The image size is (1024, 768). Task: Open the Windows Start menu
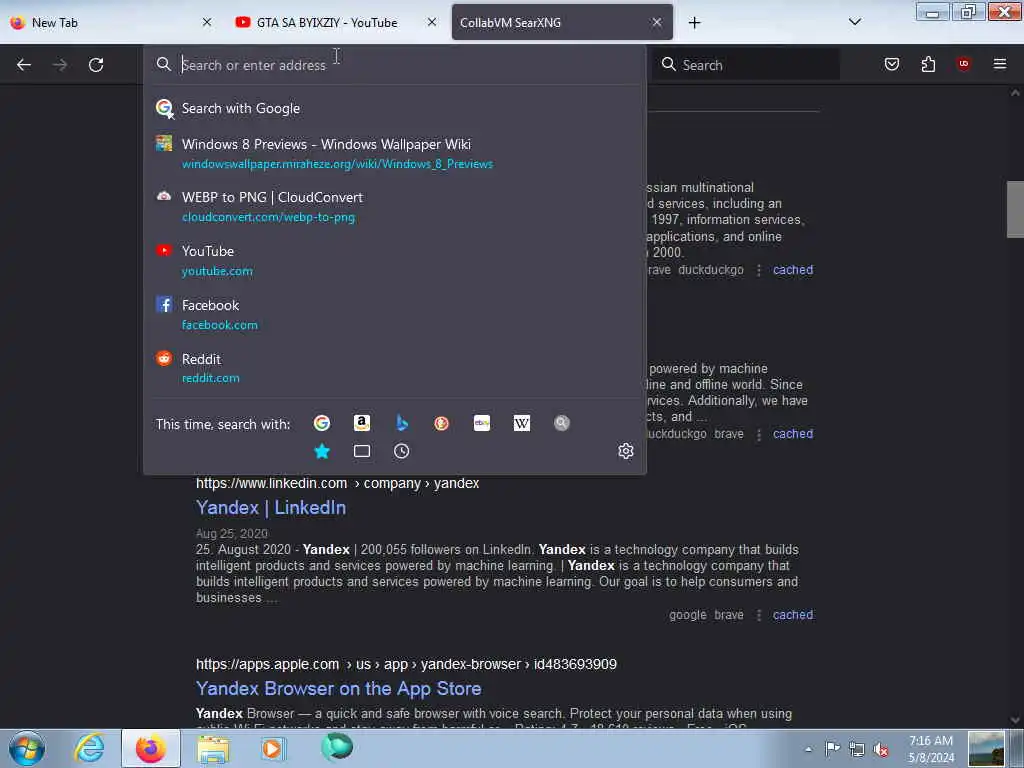(x=27, y=748)
